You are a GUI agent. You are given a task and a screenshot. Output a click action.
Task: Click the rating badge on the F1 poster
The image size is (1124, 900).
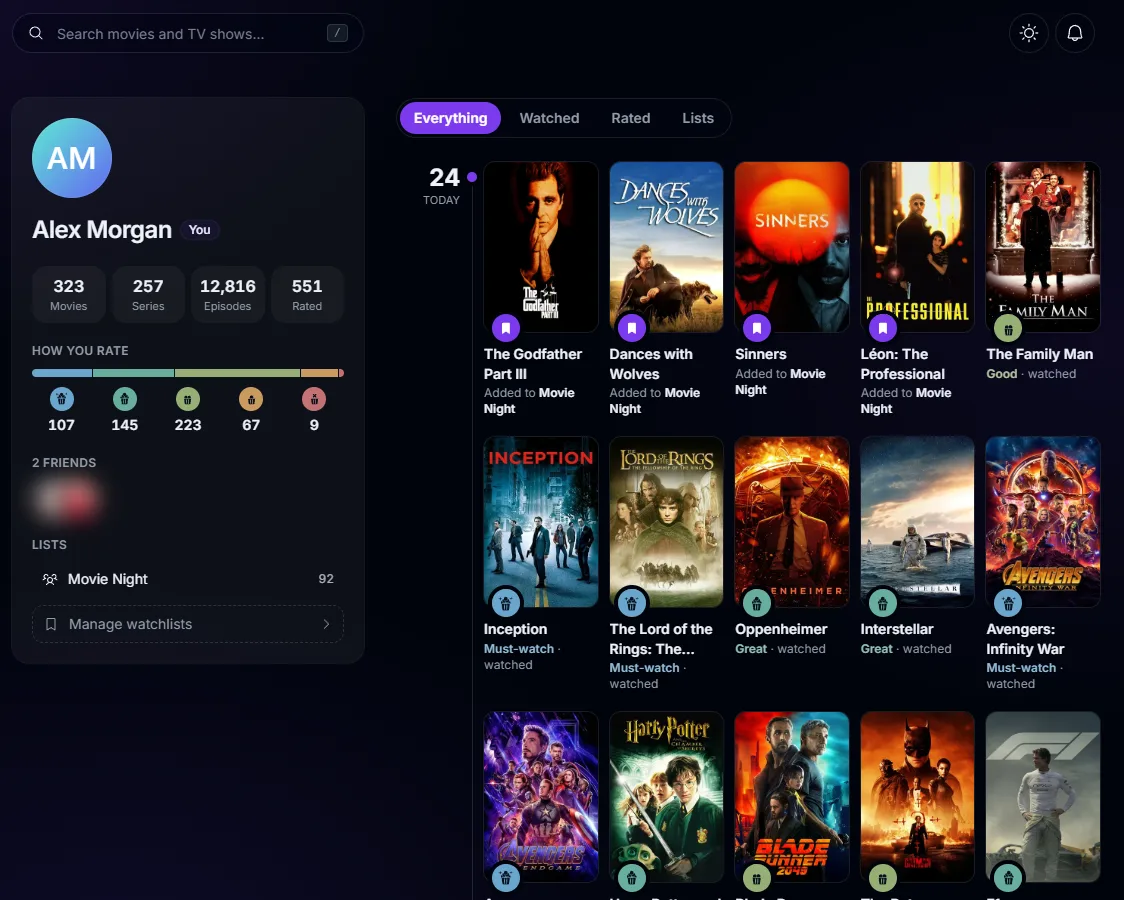pyautogui.click(x=1008, y=878)
